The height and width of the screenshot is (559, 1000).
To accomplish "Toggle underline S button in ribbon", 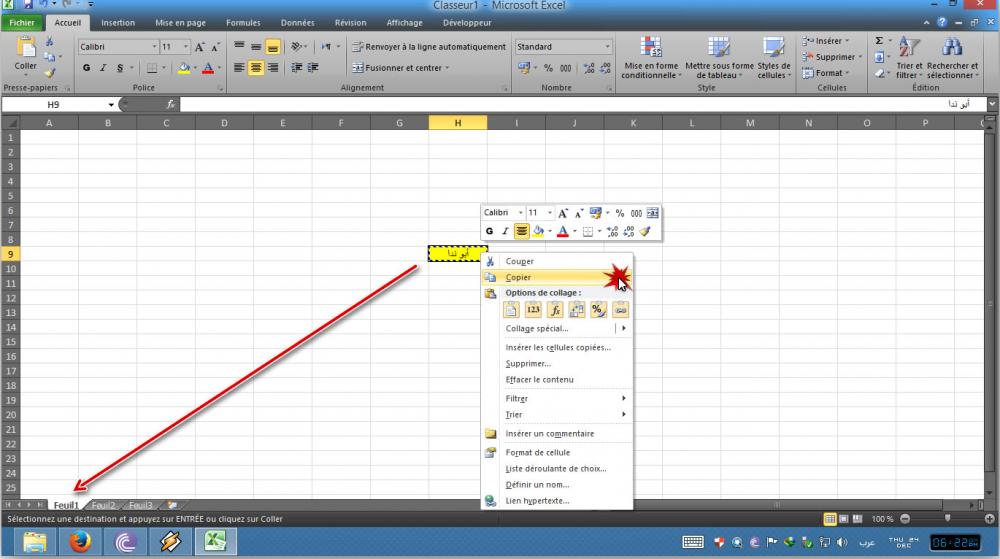I will point(120,68).
